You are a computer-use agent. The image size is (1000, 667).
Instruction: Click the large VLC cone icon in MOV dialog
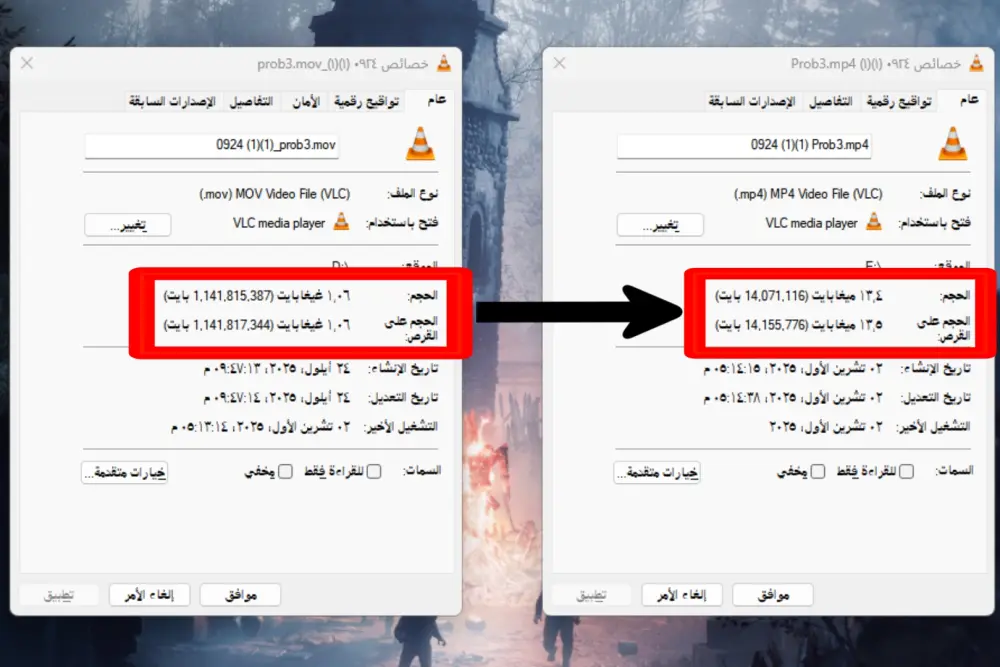421,144
